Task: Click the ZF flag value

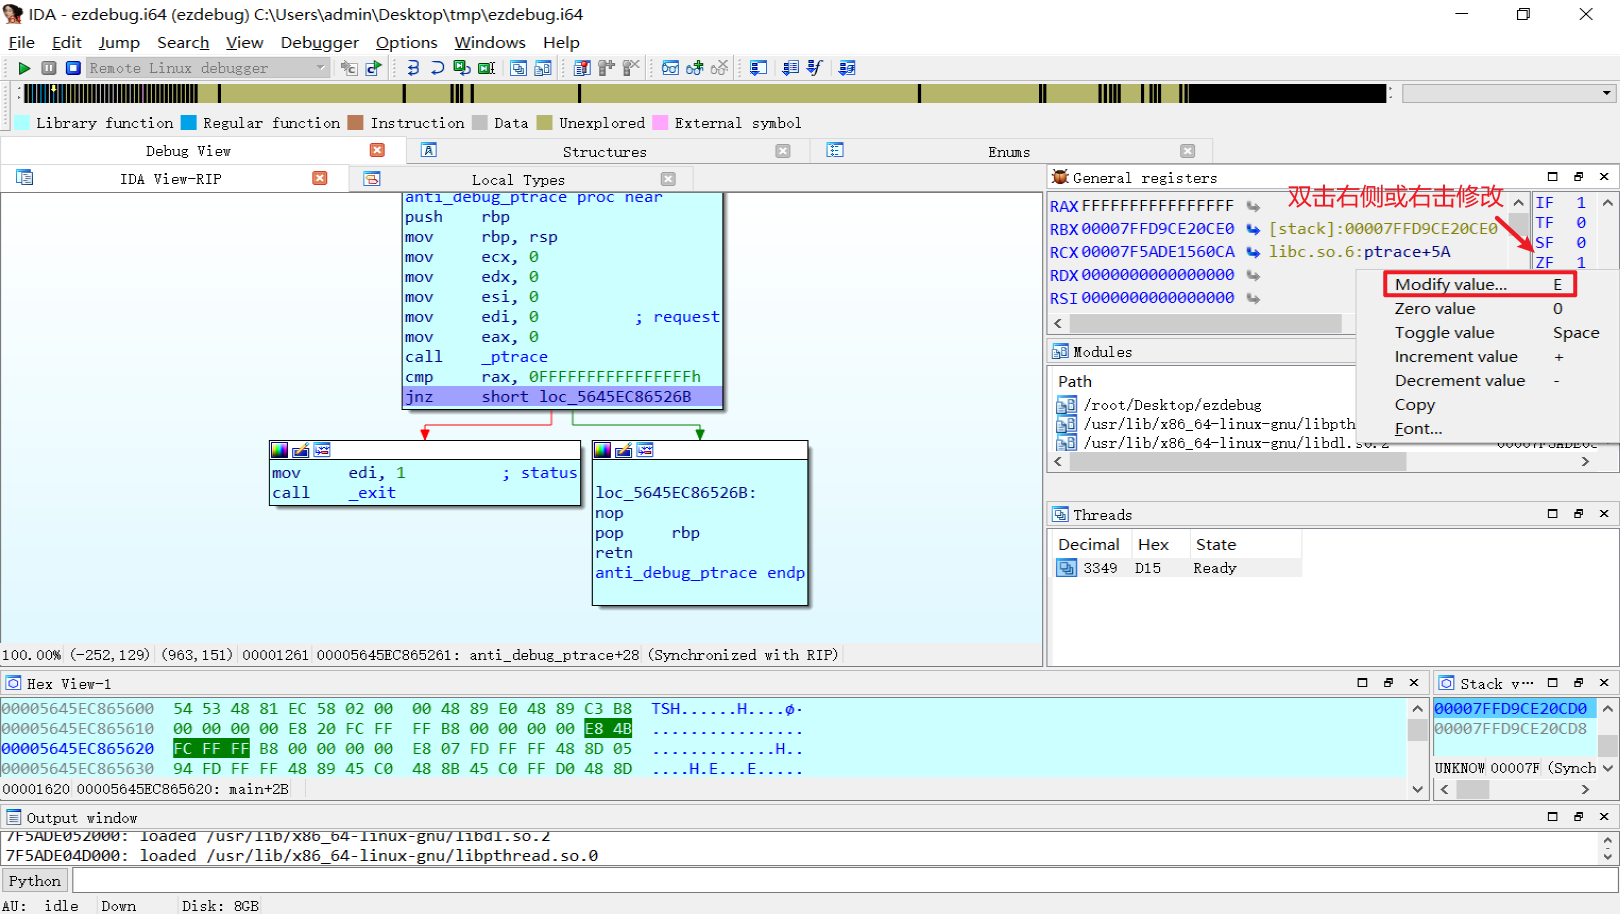Action: tap(1581, 263)
